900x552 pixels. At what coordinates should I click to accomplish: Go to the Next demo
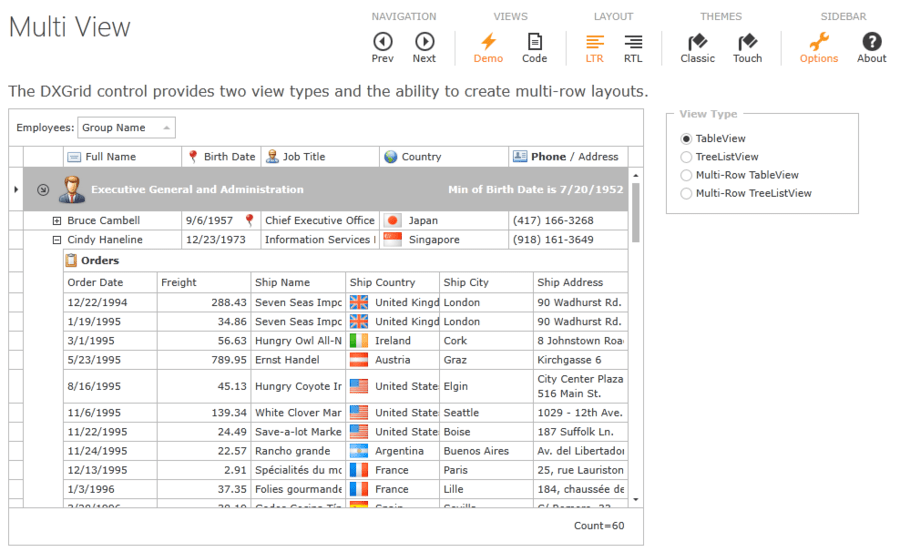click(x=424, y=46)
